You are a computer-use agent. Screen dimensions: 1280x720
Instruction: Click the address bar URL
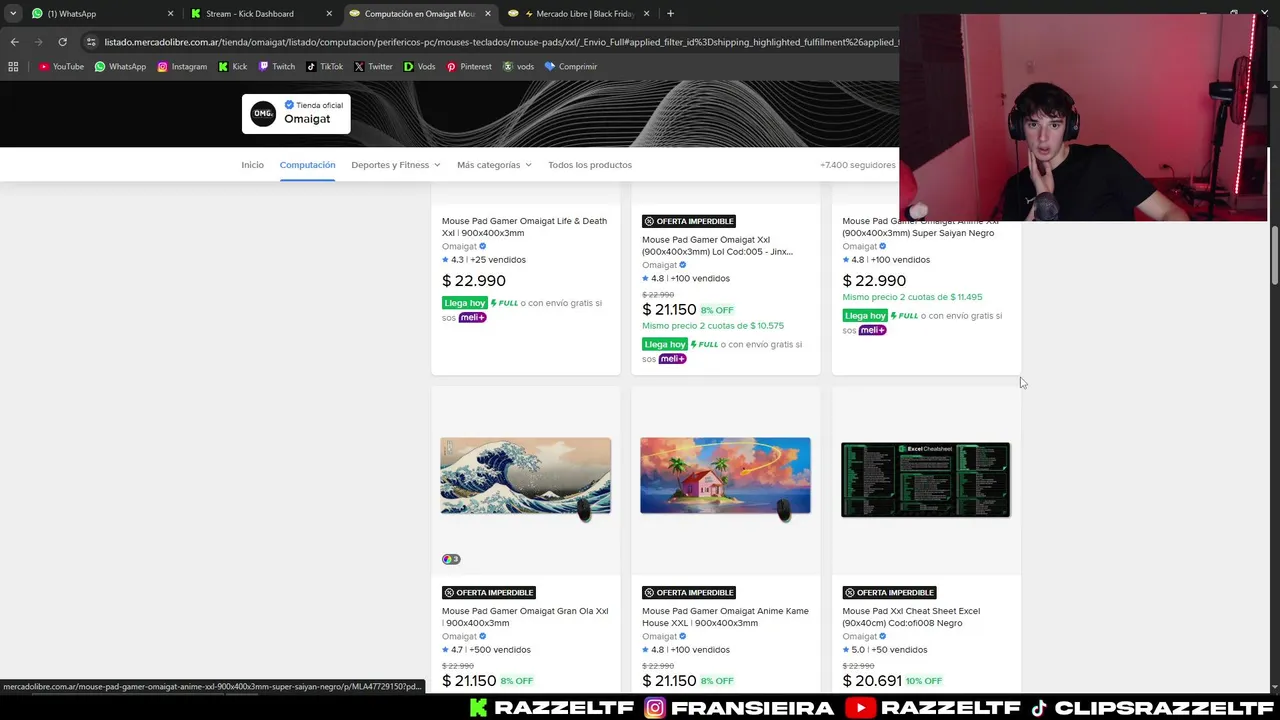[x=500, y=42]
